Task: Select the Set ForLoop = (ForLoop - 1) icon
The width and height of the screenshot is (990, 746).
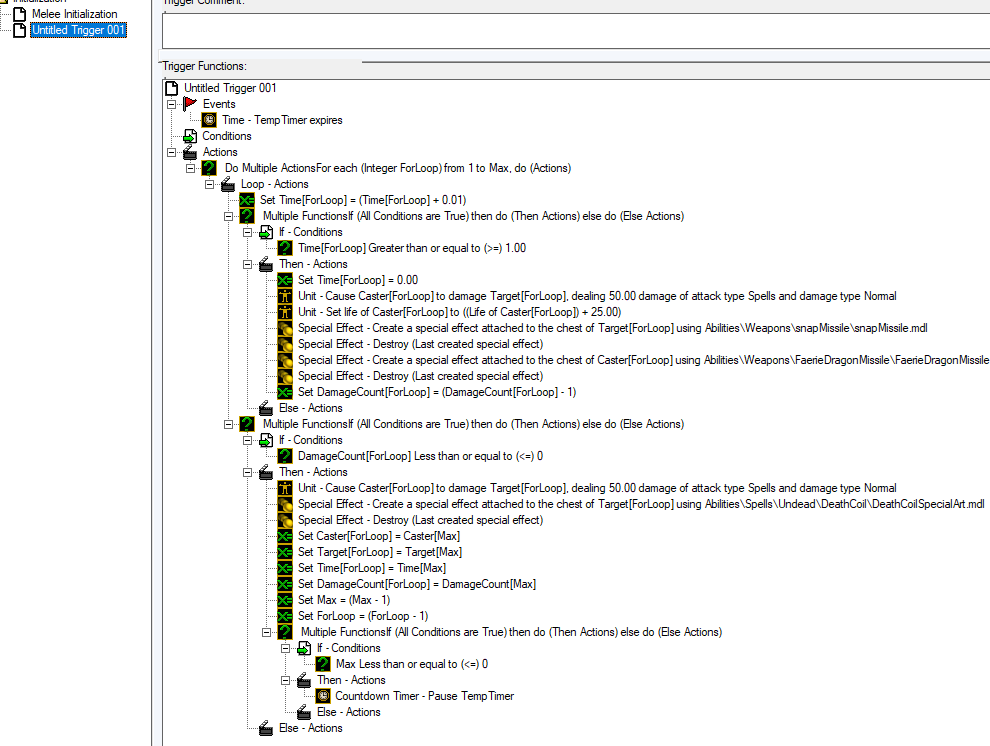Action: click(285, 616)
